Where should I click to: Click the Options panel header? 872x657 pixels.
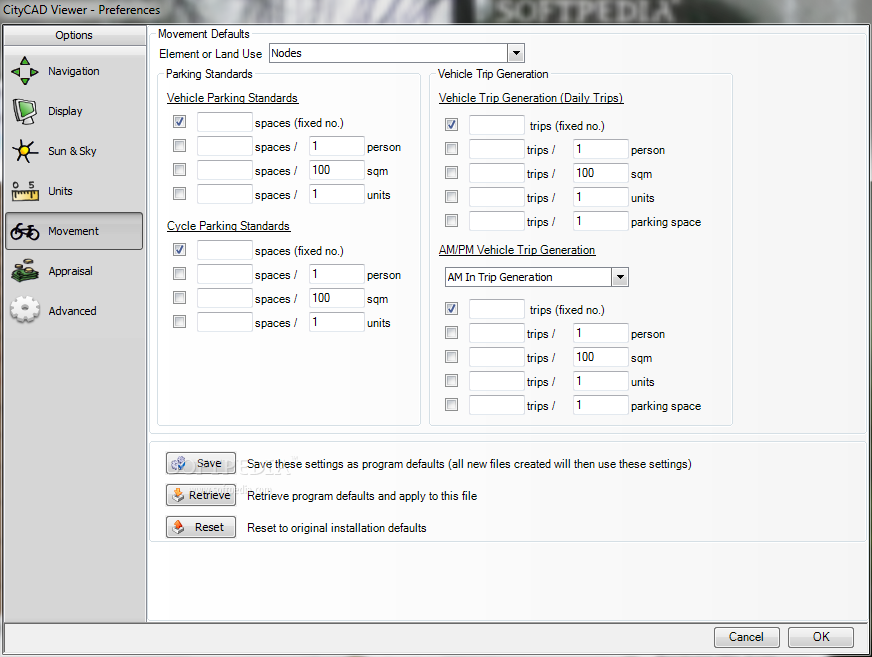tap(74, 35)
